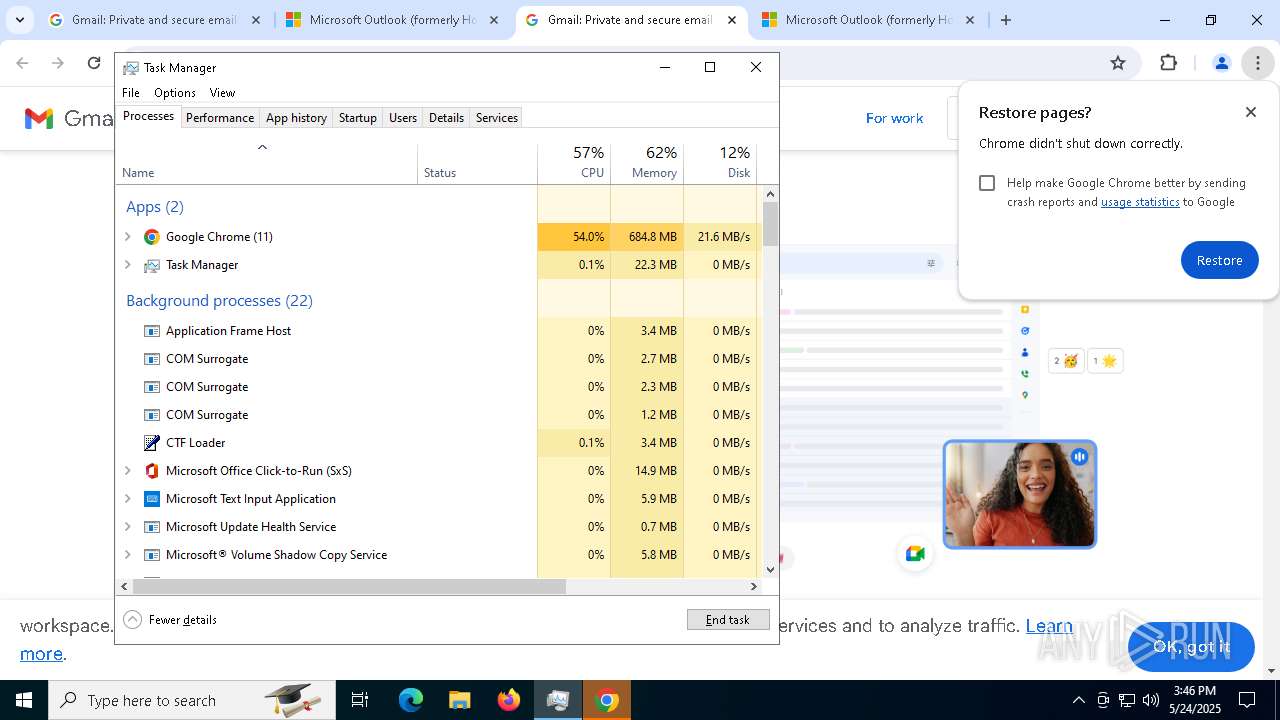Screen dimensions: 1280x720
Task: Expand Microsoft Update Health Service group
Action: click(x=127, y=527)
